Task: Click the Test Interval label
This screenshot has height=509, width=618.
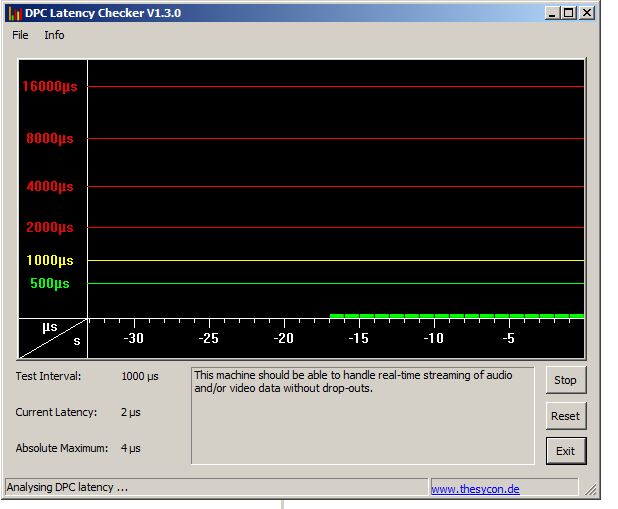Action: pos(48,376)
